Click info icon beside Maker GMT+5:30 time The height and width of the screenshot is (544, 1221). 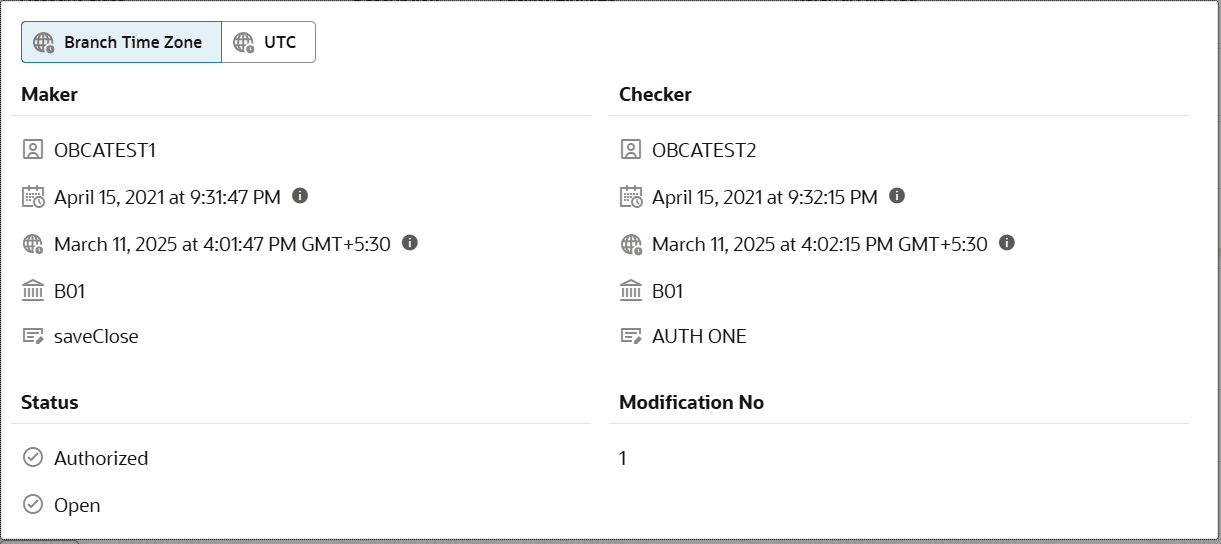click(410, 242)
